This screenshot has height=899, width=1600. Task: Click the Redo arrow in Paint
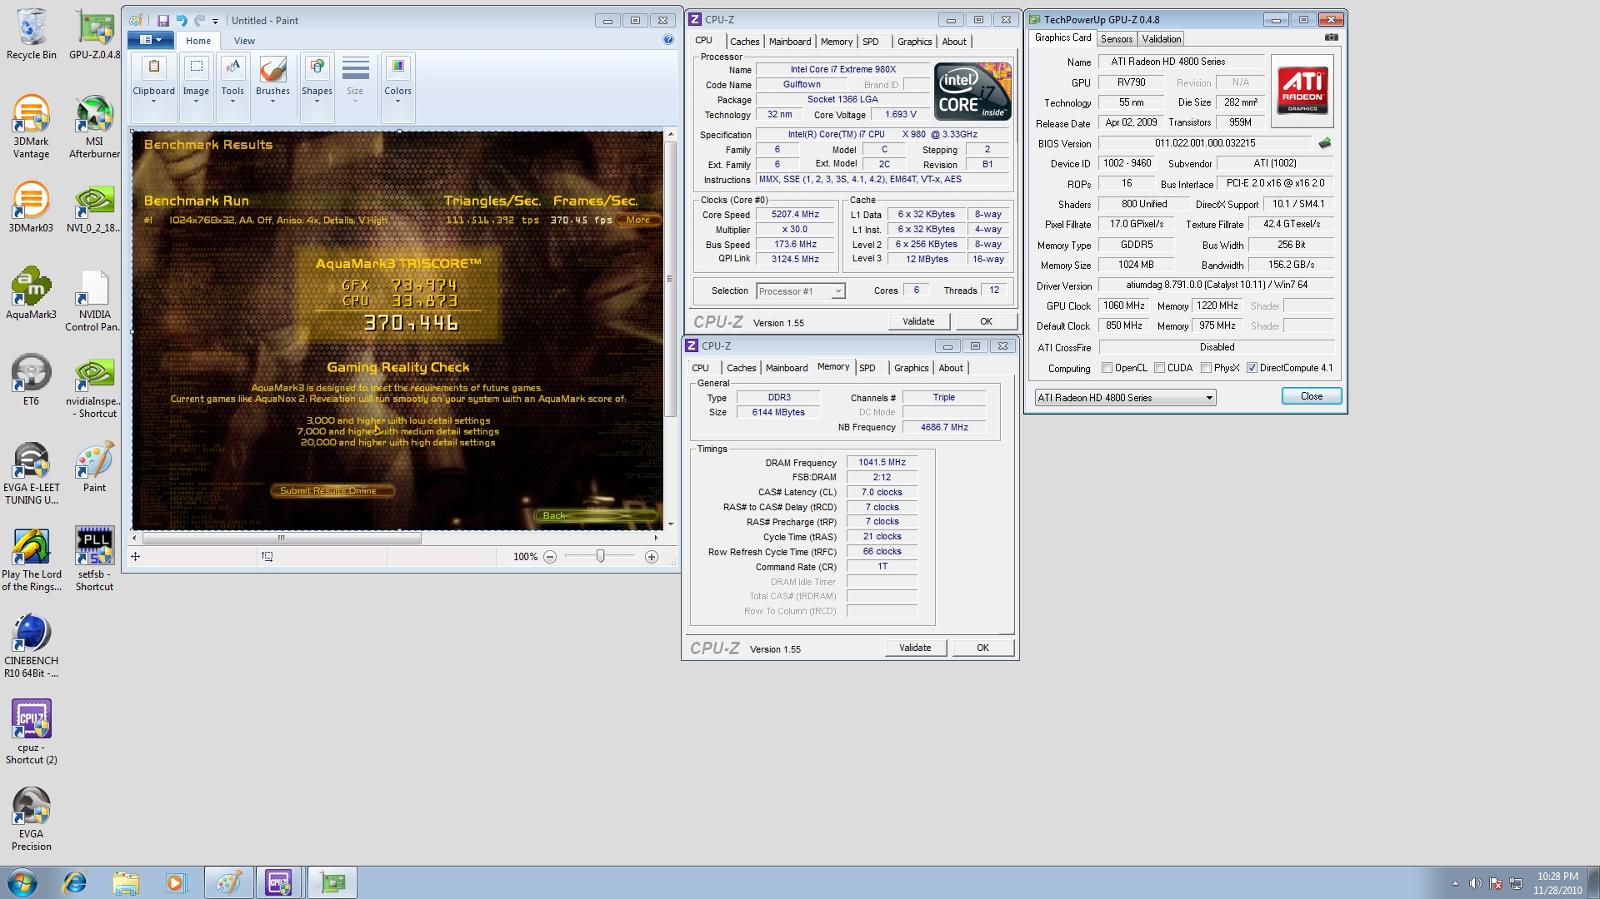[x=199, y=20]
